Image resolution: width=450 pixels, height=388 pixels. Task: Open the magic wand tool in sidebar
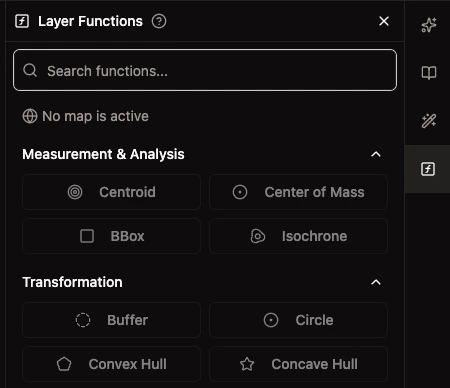click(429, 121)
